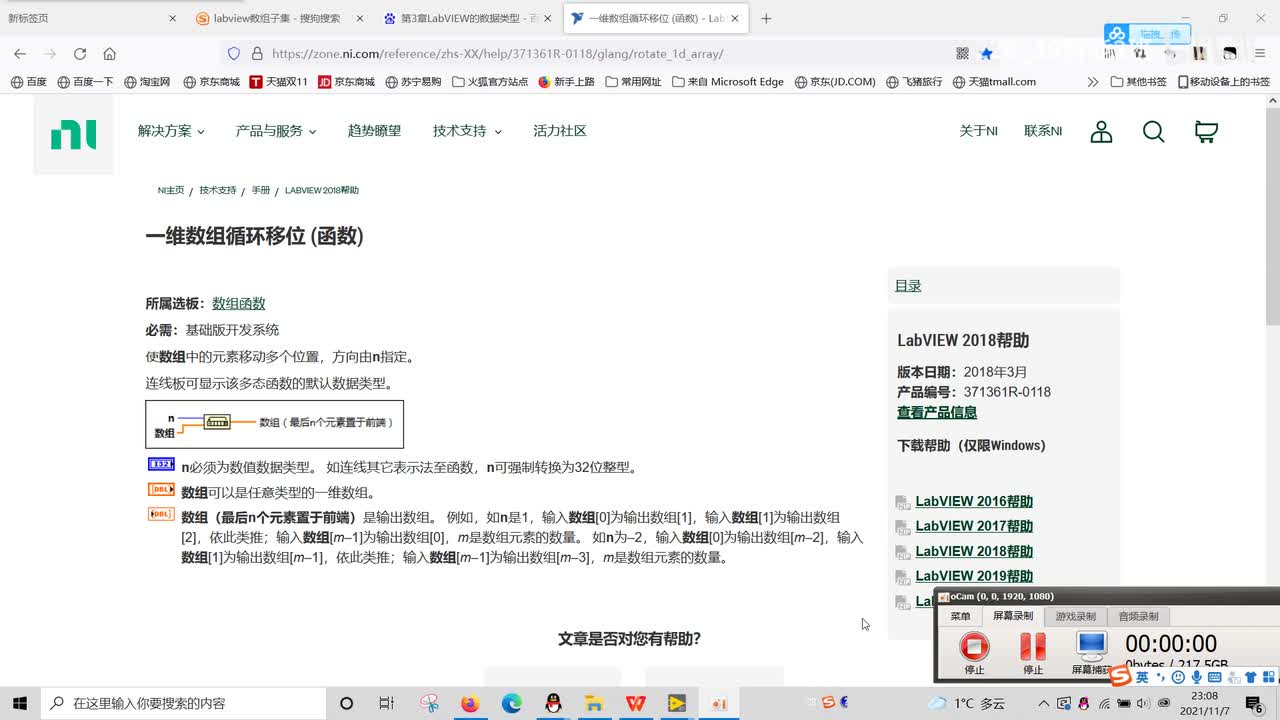
Task: Close the 第3章LabVIEW的数据类型 tab
Action: tap(548, 18)
